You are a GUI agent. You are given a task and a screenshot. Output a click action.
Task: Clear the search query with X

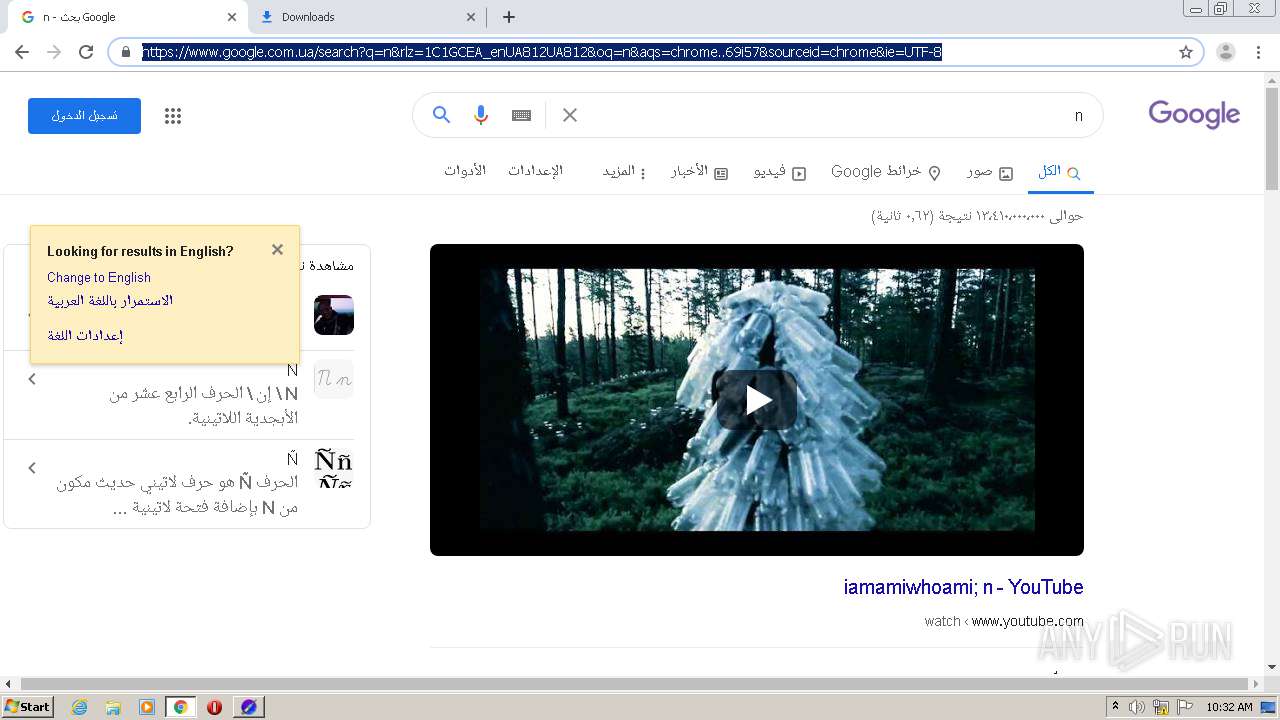point(570,115)
